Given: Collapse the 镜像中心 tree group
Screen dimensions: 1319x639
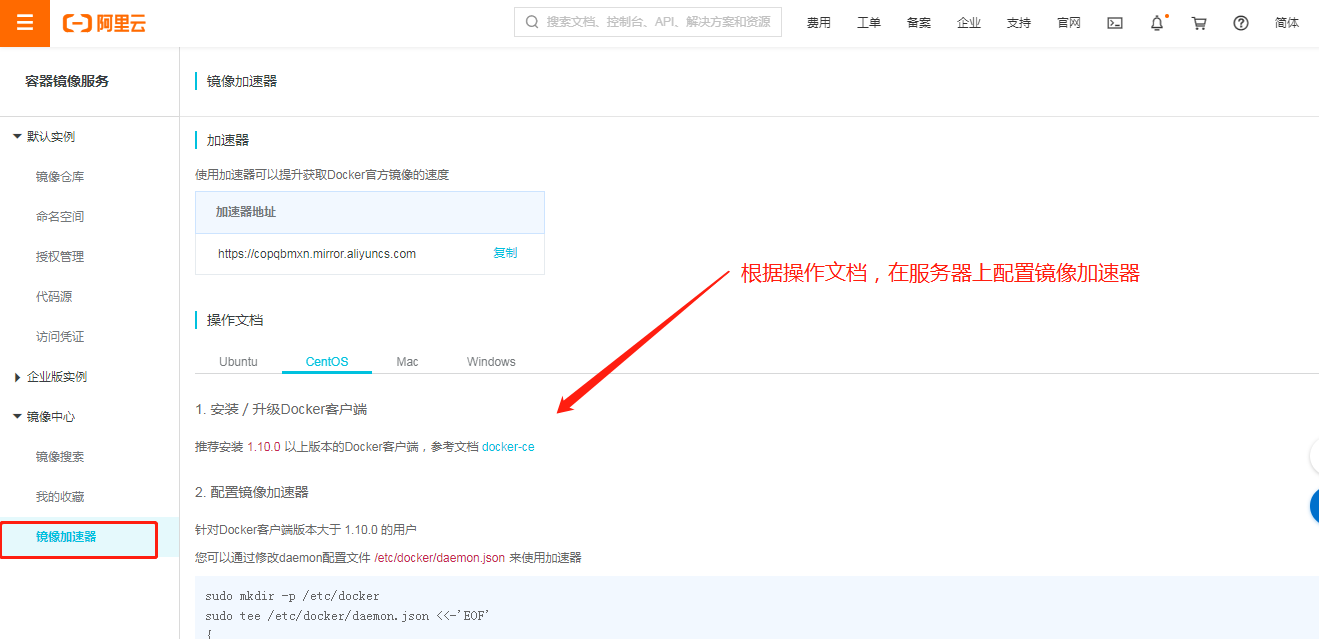Looking at the screenshot, I should pos(17,416).
